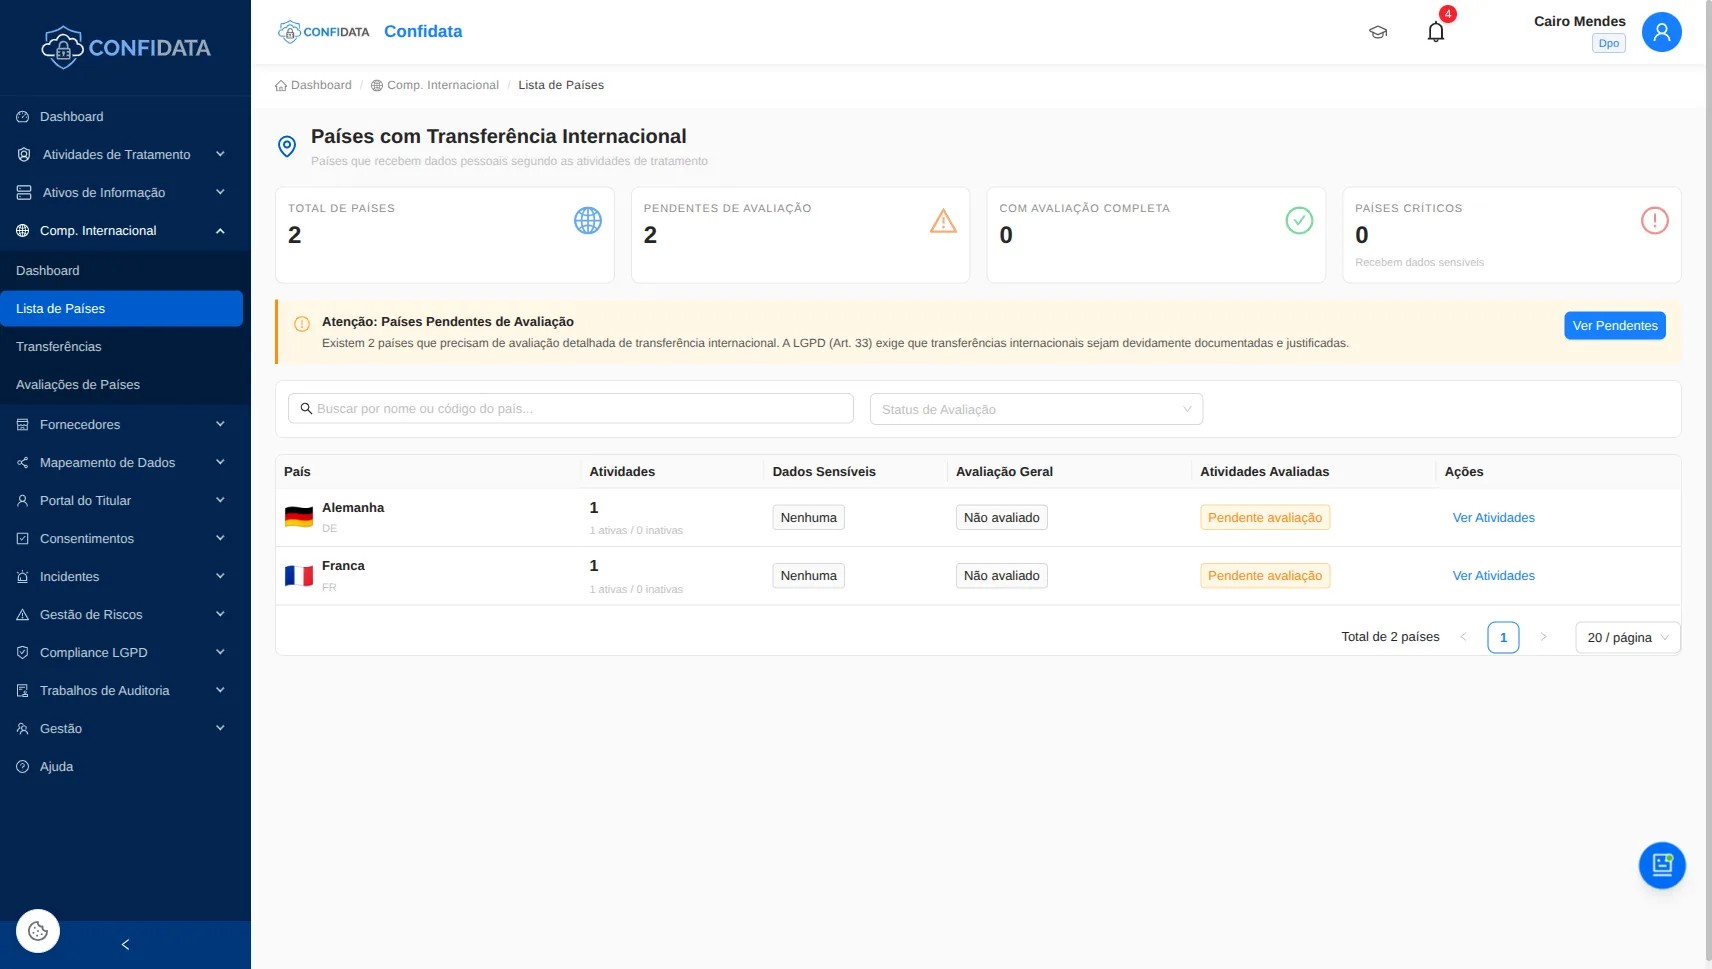
Task: Click the France flag icon
Action: click(299, 576)
